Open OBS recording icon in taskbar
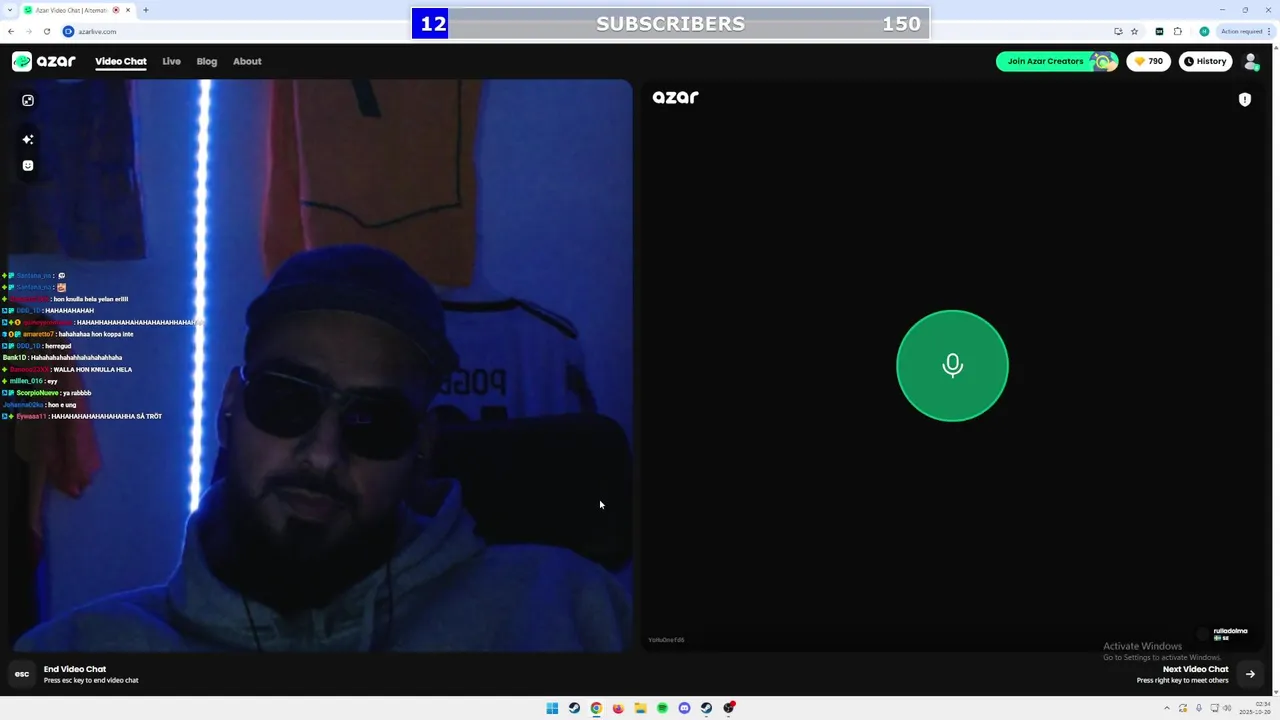Screen dimensions: 1280x720 coord(729,708)
